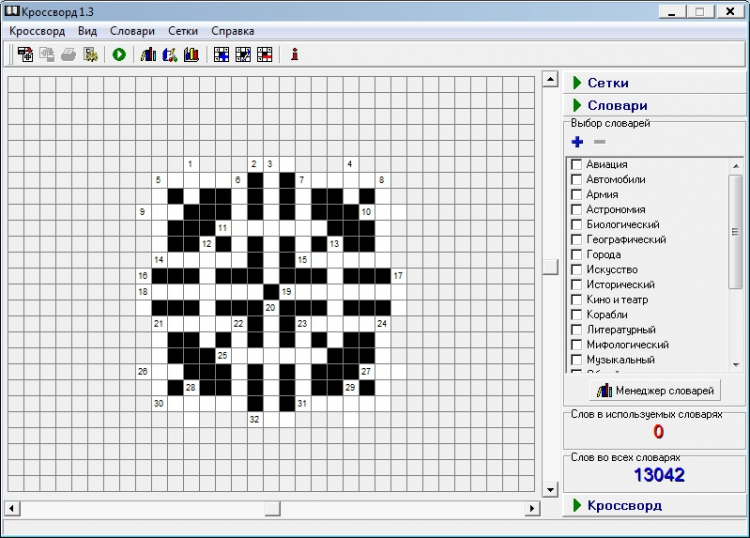750x538 pixels.
Task: Click the grid icon with blue cells
Action: click(221, 55)
